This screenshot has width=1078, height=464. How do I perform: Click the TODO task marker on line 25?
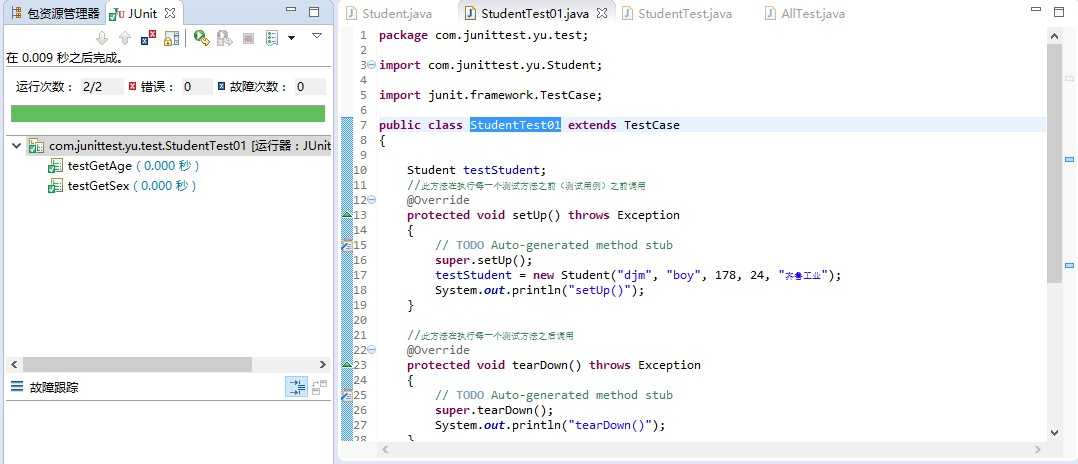[x=347, y=395]
